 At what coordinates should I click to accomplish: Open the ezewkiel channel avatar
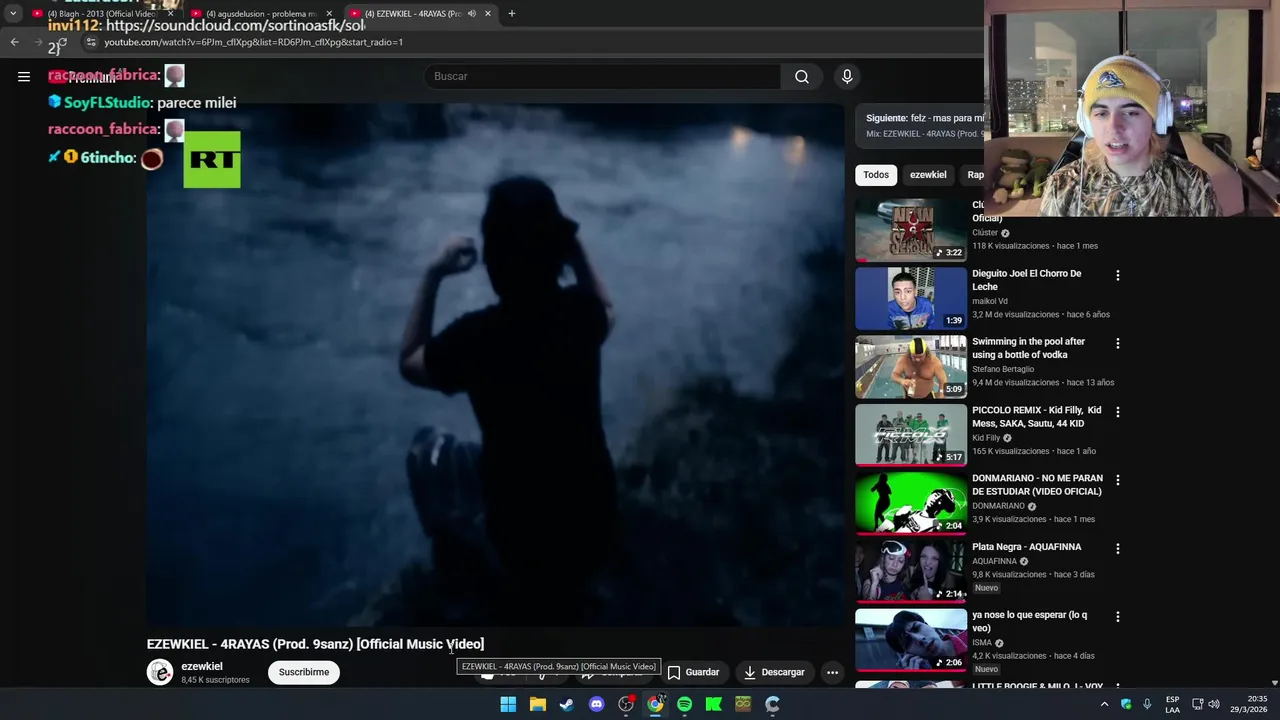click(160, 672)
